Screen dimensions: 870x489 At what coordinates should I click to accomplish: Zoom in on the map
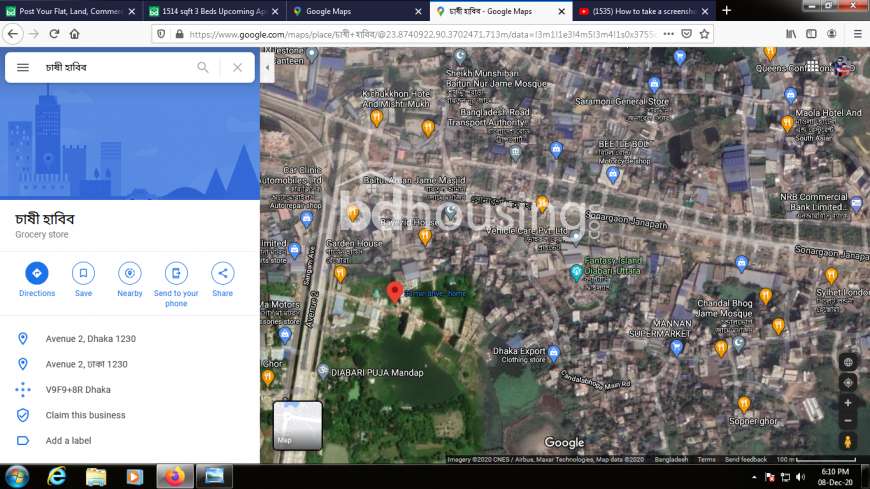(848, 403)
